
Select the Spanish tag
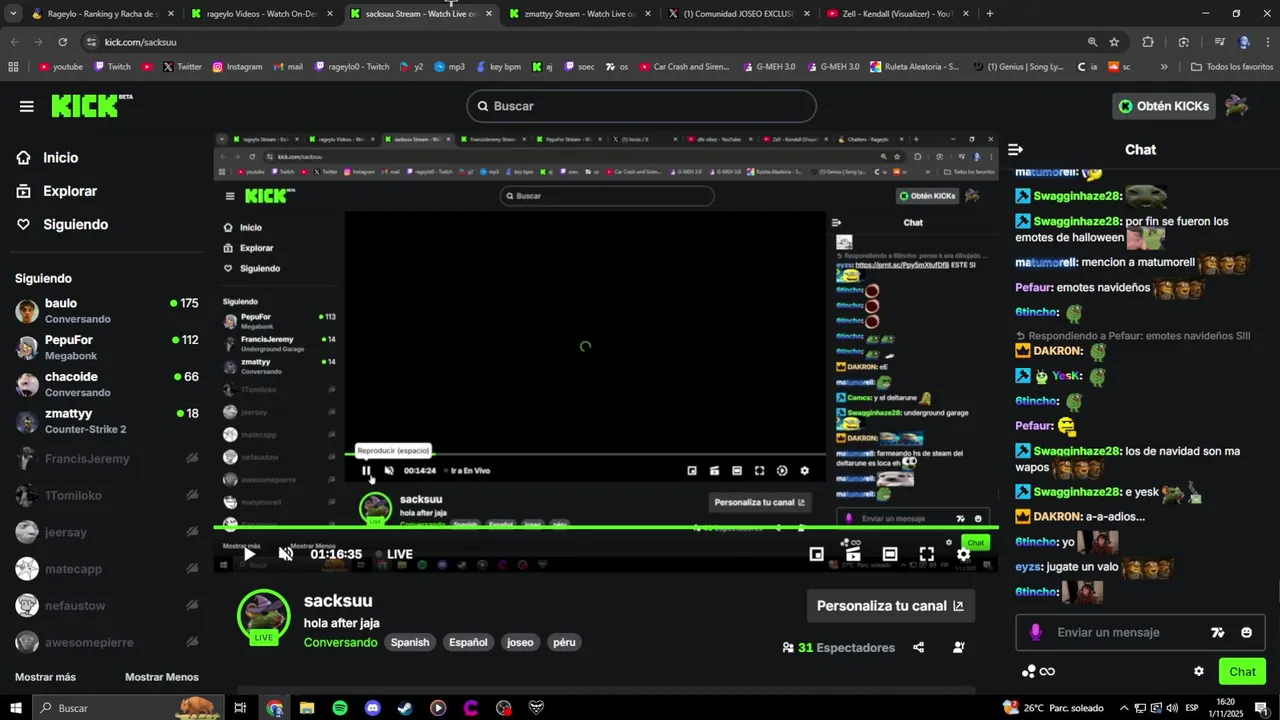pos(410,642)
